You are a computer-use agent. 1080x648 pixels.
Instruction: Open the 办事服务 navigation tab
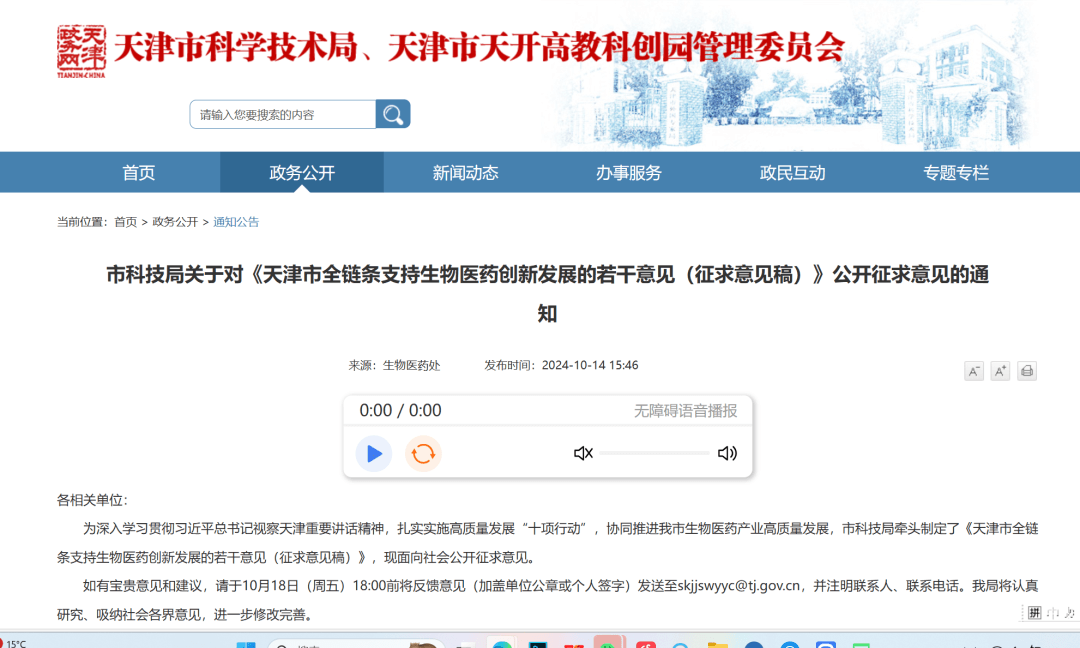(x=629, y=172)
